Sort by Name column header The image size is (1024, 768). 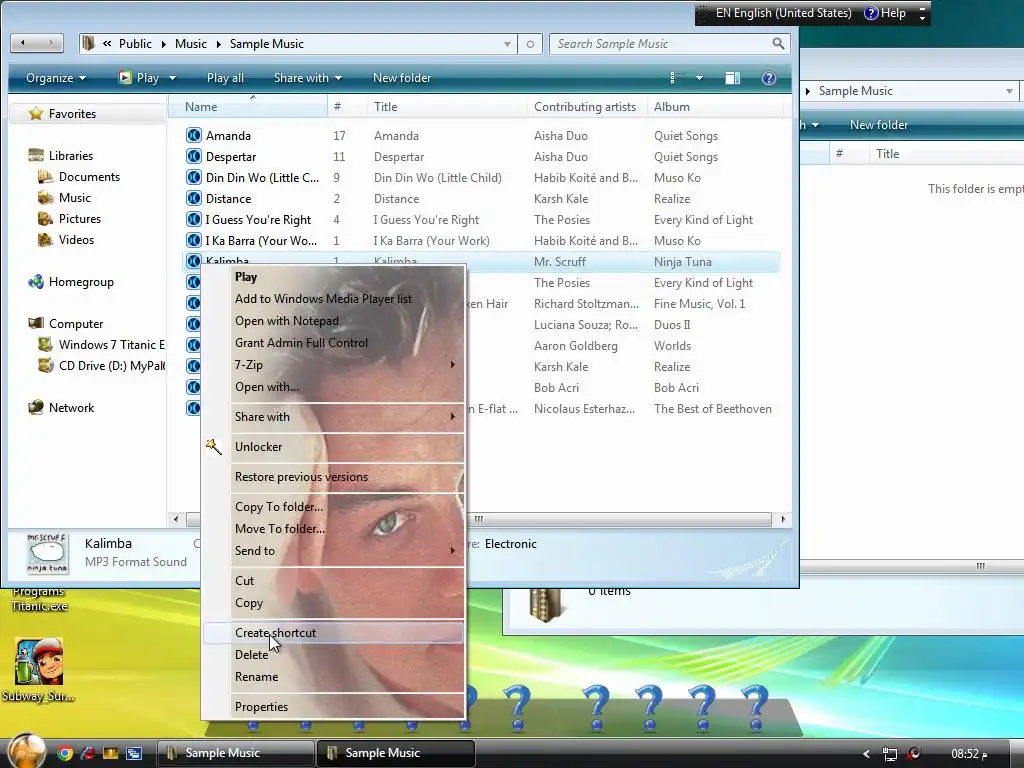click(x=248, y=106)
